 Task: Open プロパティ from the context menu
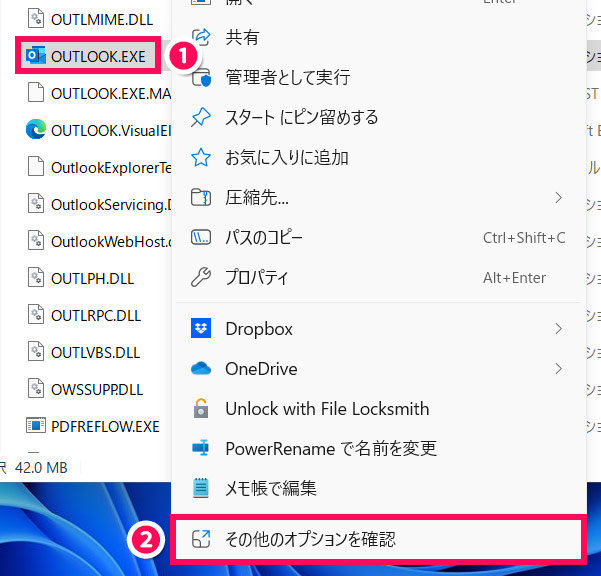tap(379, 277)
